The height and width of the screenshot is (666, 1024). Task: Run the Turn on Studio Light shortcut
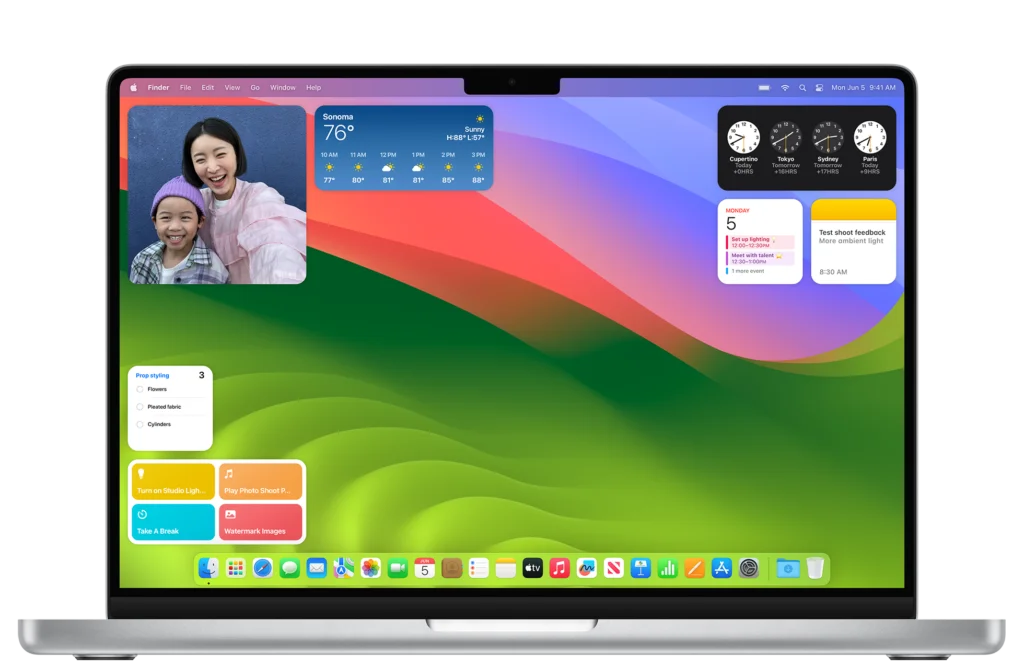click(170, 480)
